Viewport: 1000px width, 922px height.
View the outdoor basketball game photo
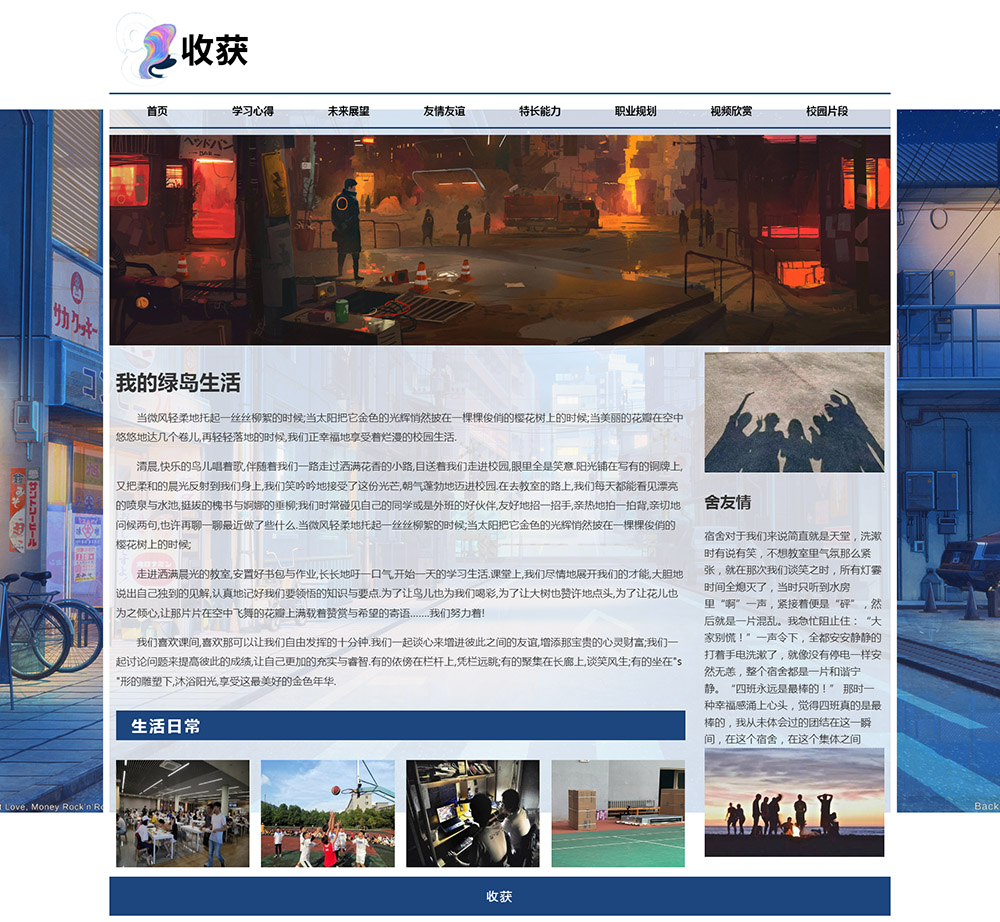[x=328, y=813]
